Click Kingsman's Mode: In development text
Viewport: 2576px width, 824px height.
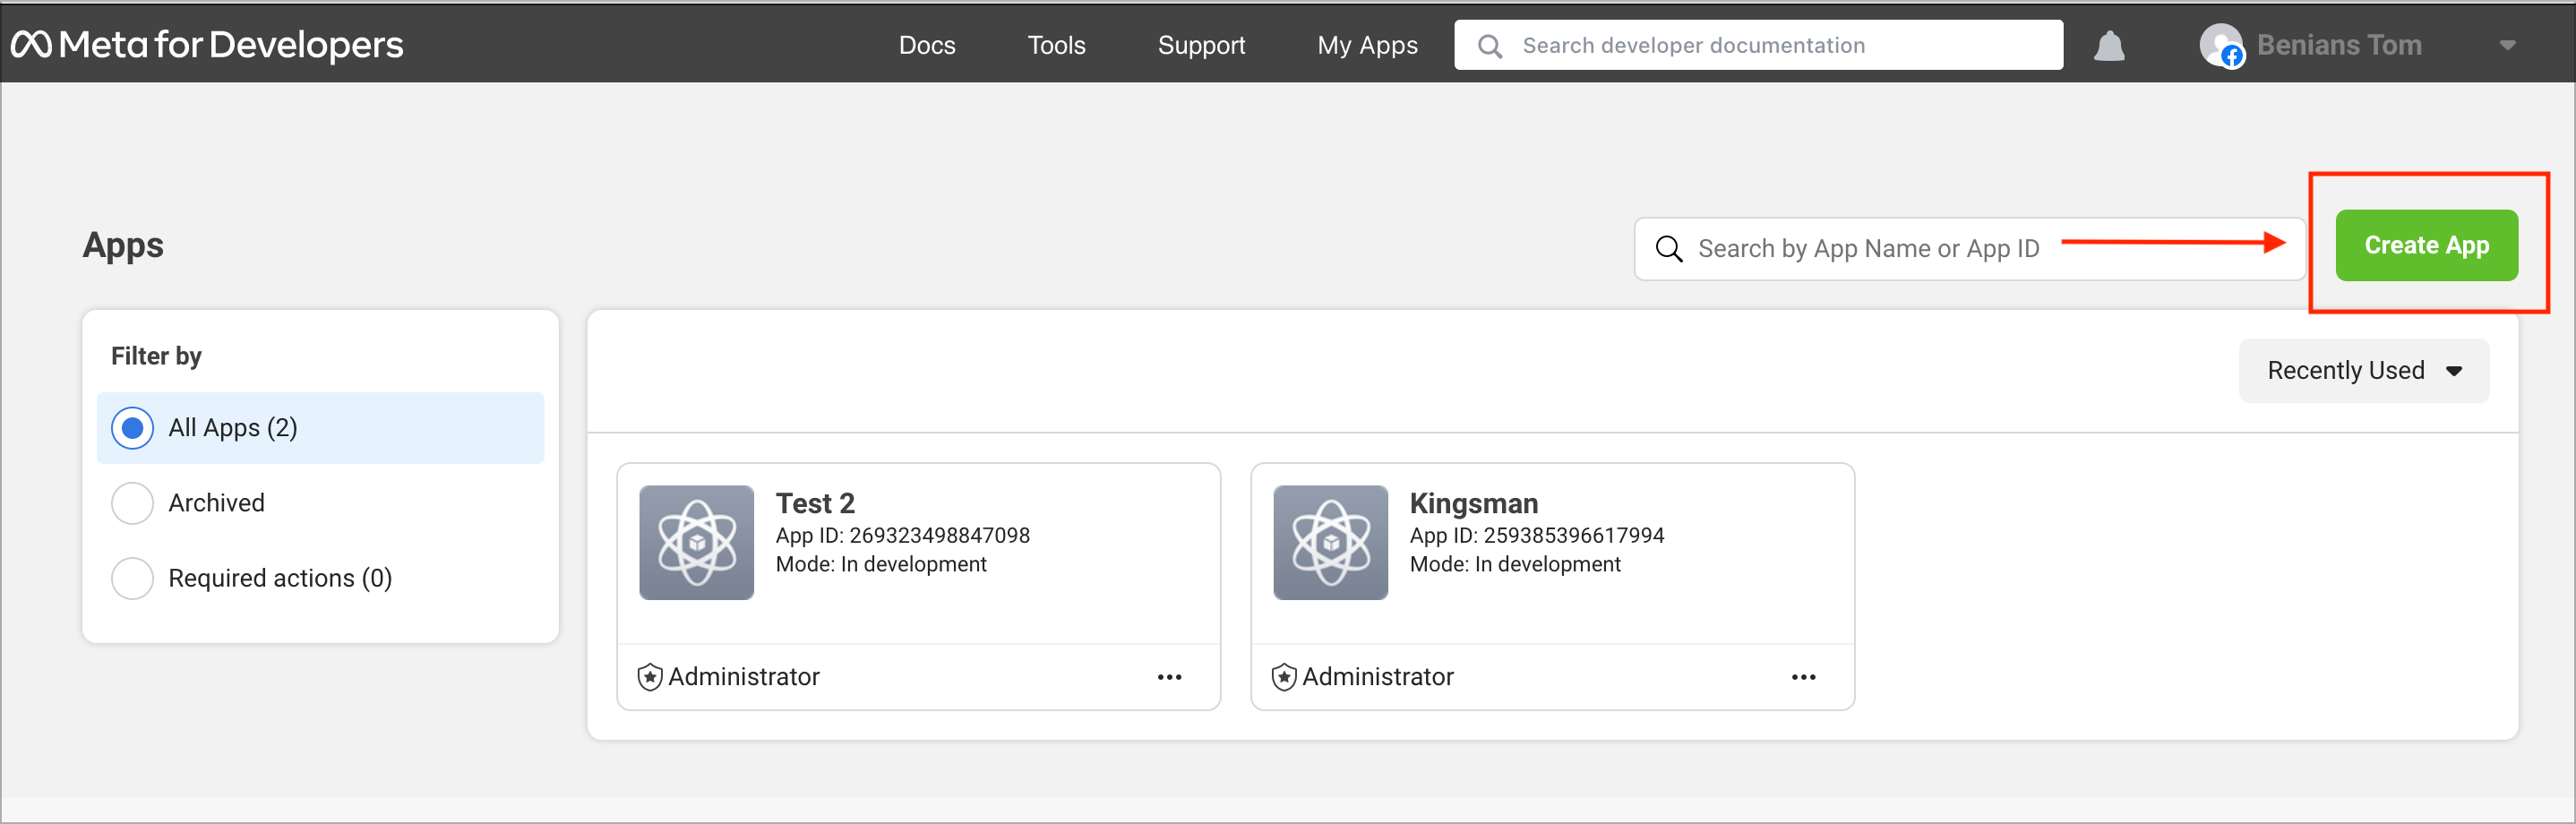[1515, 564]
